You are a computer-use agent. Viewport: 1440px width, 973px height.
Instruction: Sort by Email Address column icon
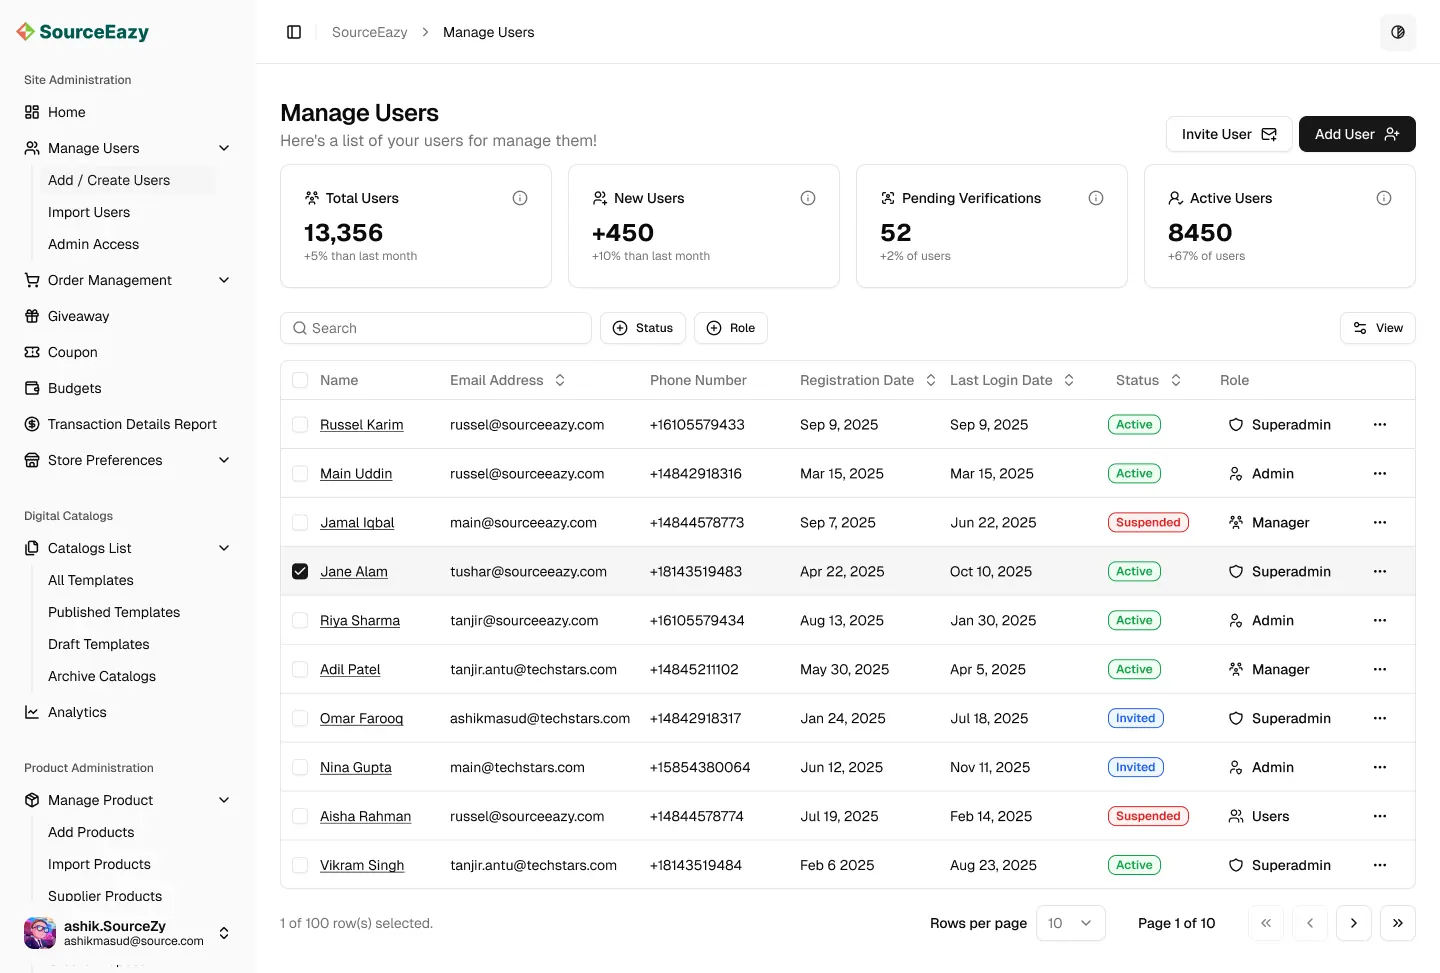pos(560,380)
